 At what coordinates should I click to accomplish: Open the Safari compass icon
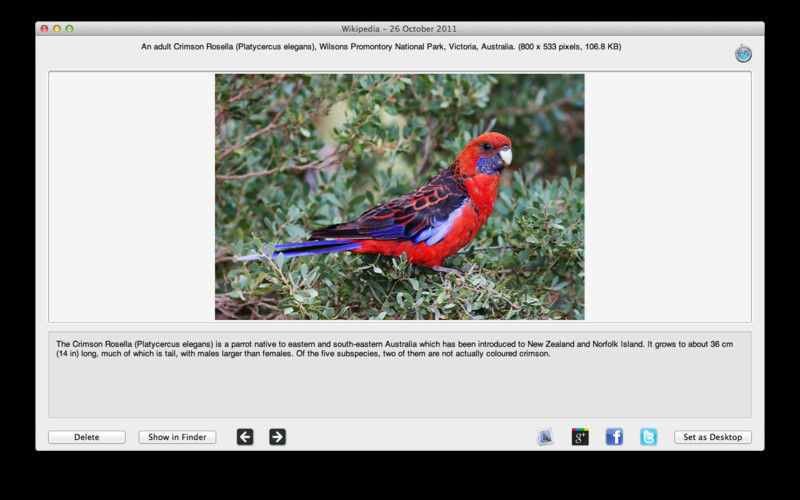(x=743, y=54)
